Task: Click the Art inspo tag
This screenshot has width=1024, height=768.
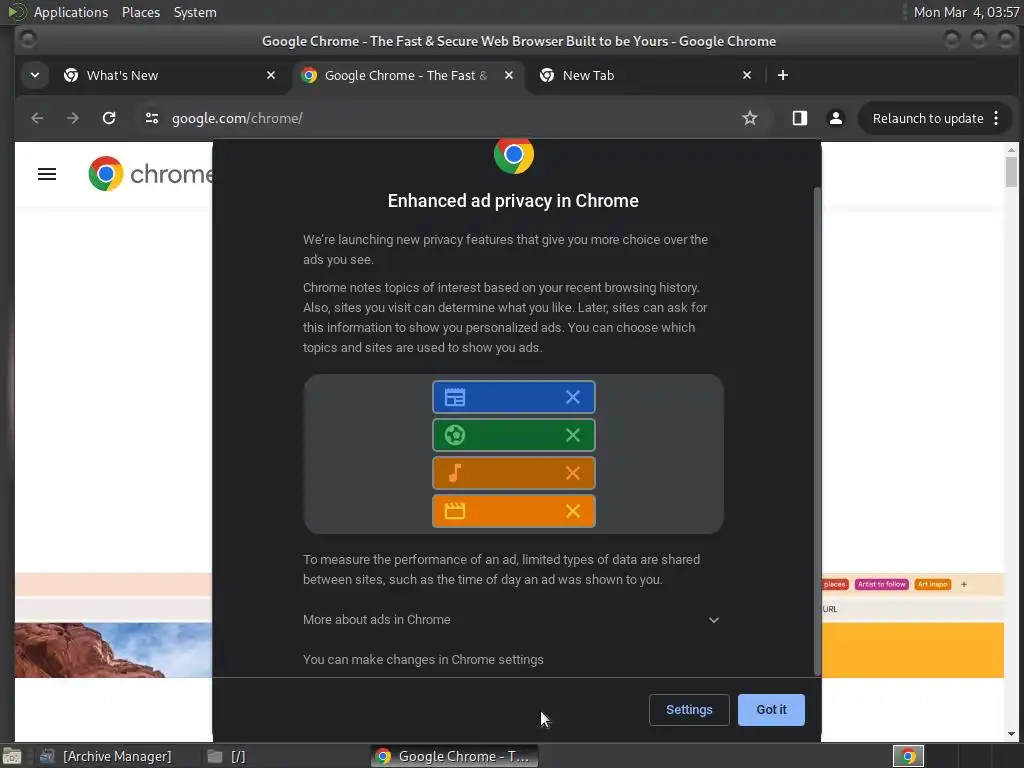Action: pyautogui.click(x=933, y=584)
